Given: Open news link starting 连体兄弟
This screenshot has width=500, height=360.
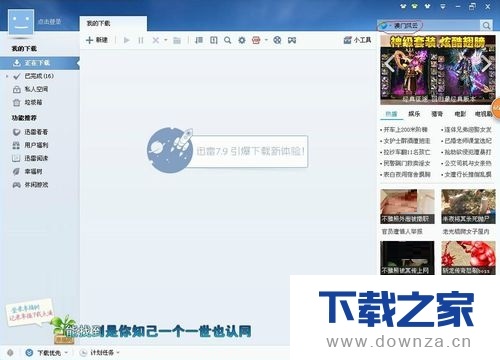Looking at the screenshot, I should click(467, 129).
